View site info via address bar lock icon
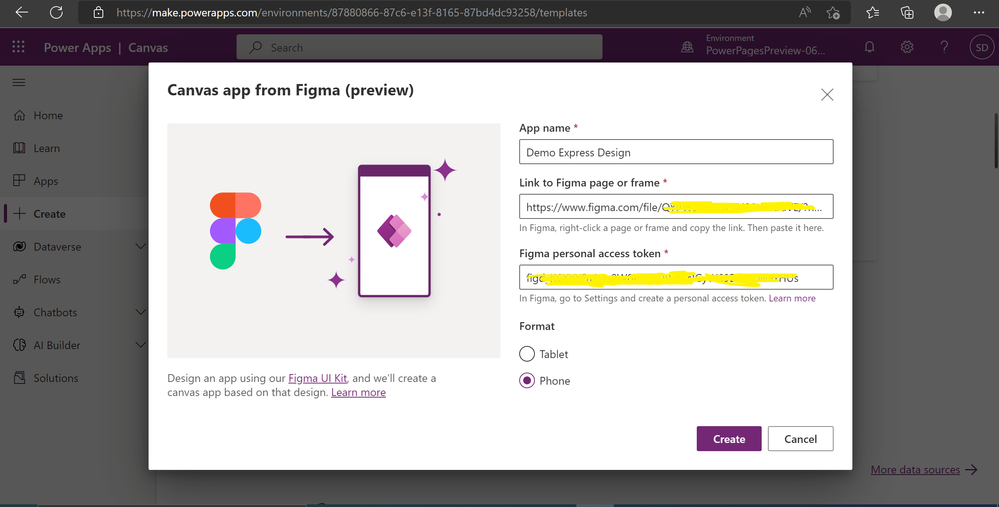The height and width of the screenshot is (507, 999). (98, 12)
